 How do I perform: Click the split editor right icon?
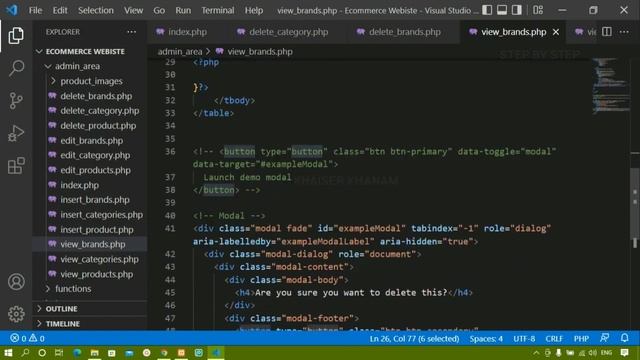point(607,32)
